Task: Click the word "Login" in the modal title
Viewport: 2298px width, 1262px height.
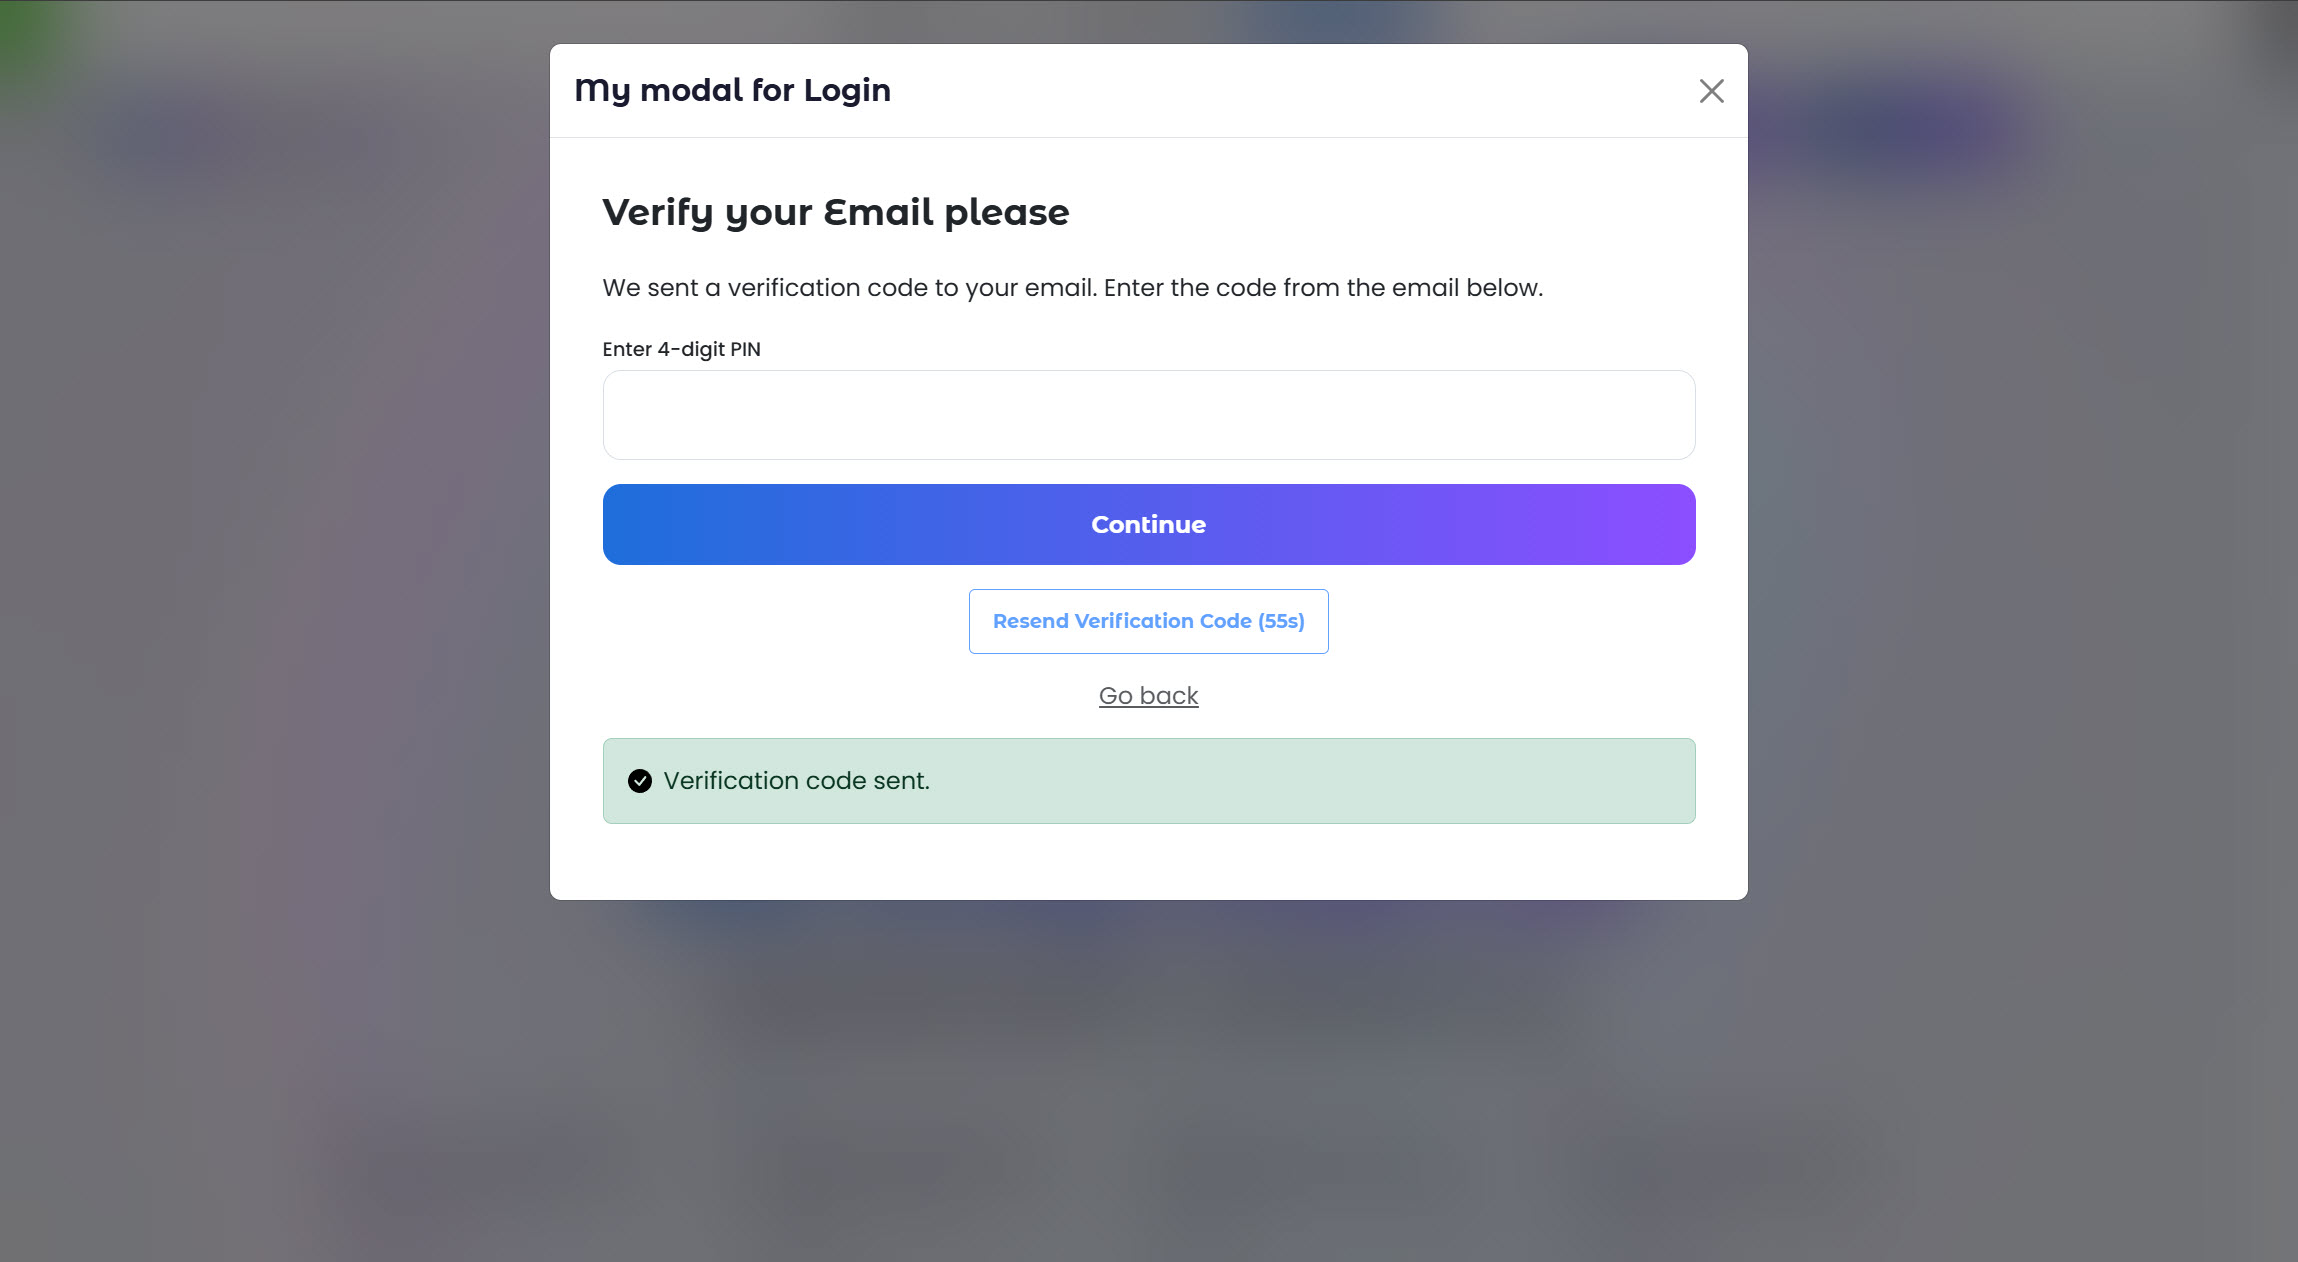Action: [847, 90]
